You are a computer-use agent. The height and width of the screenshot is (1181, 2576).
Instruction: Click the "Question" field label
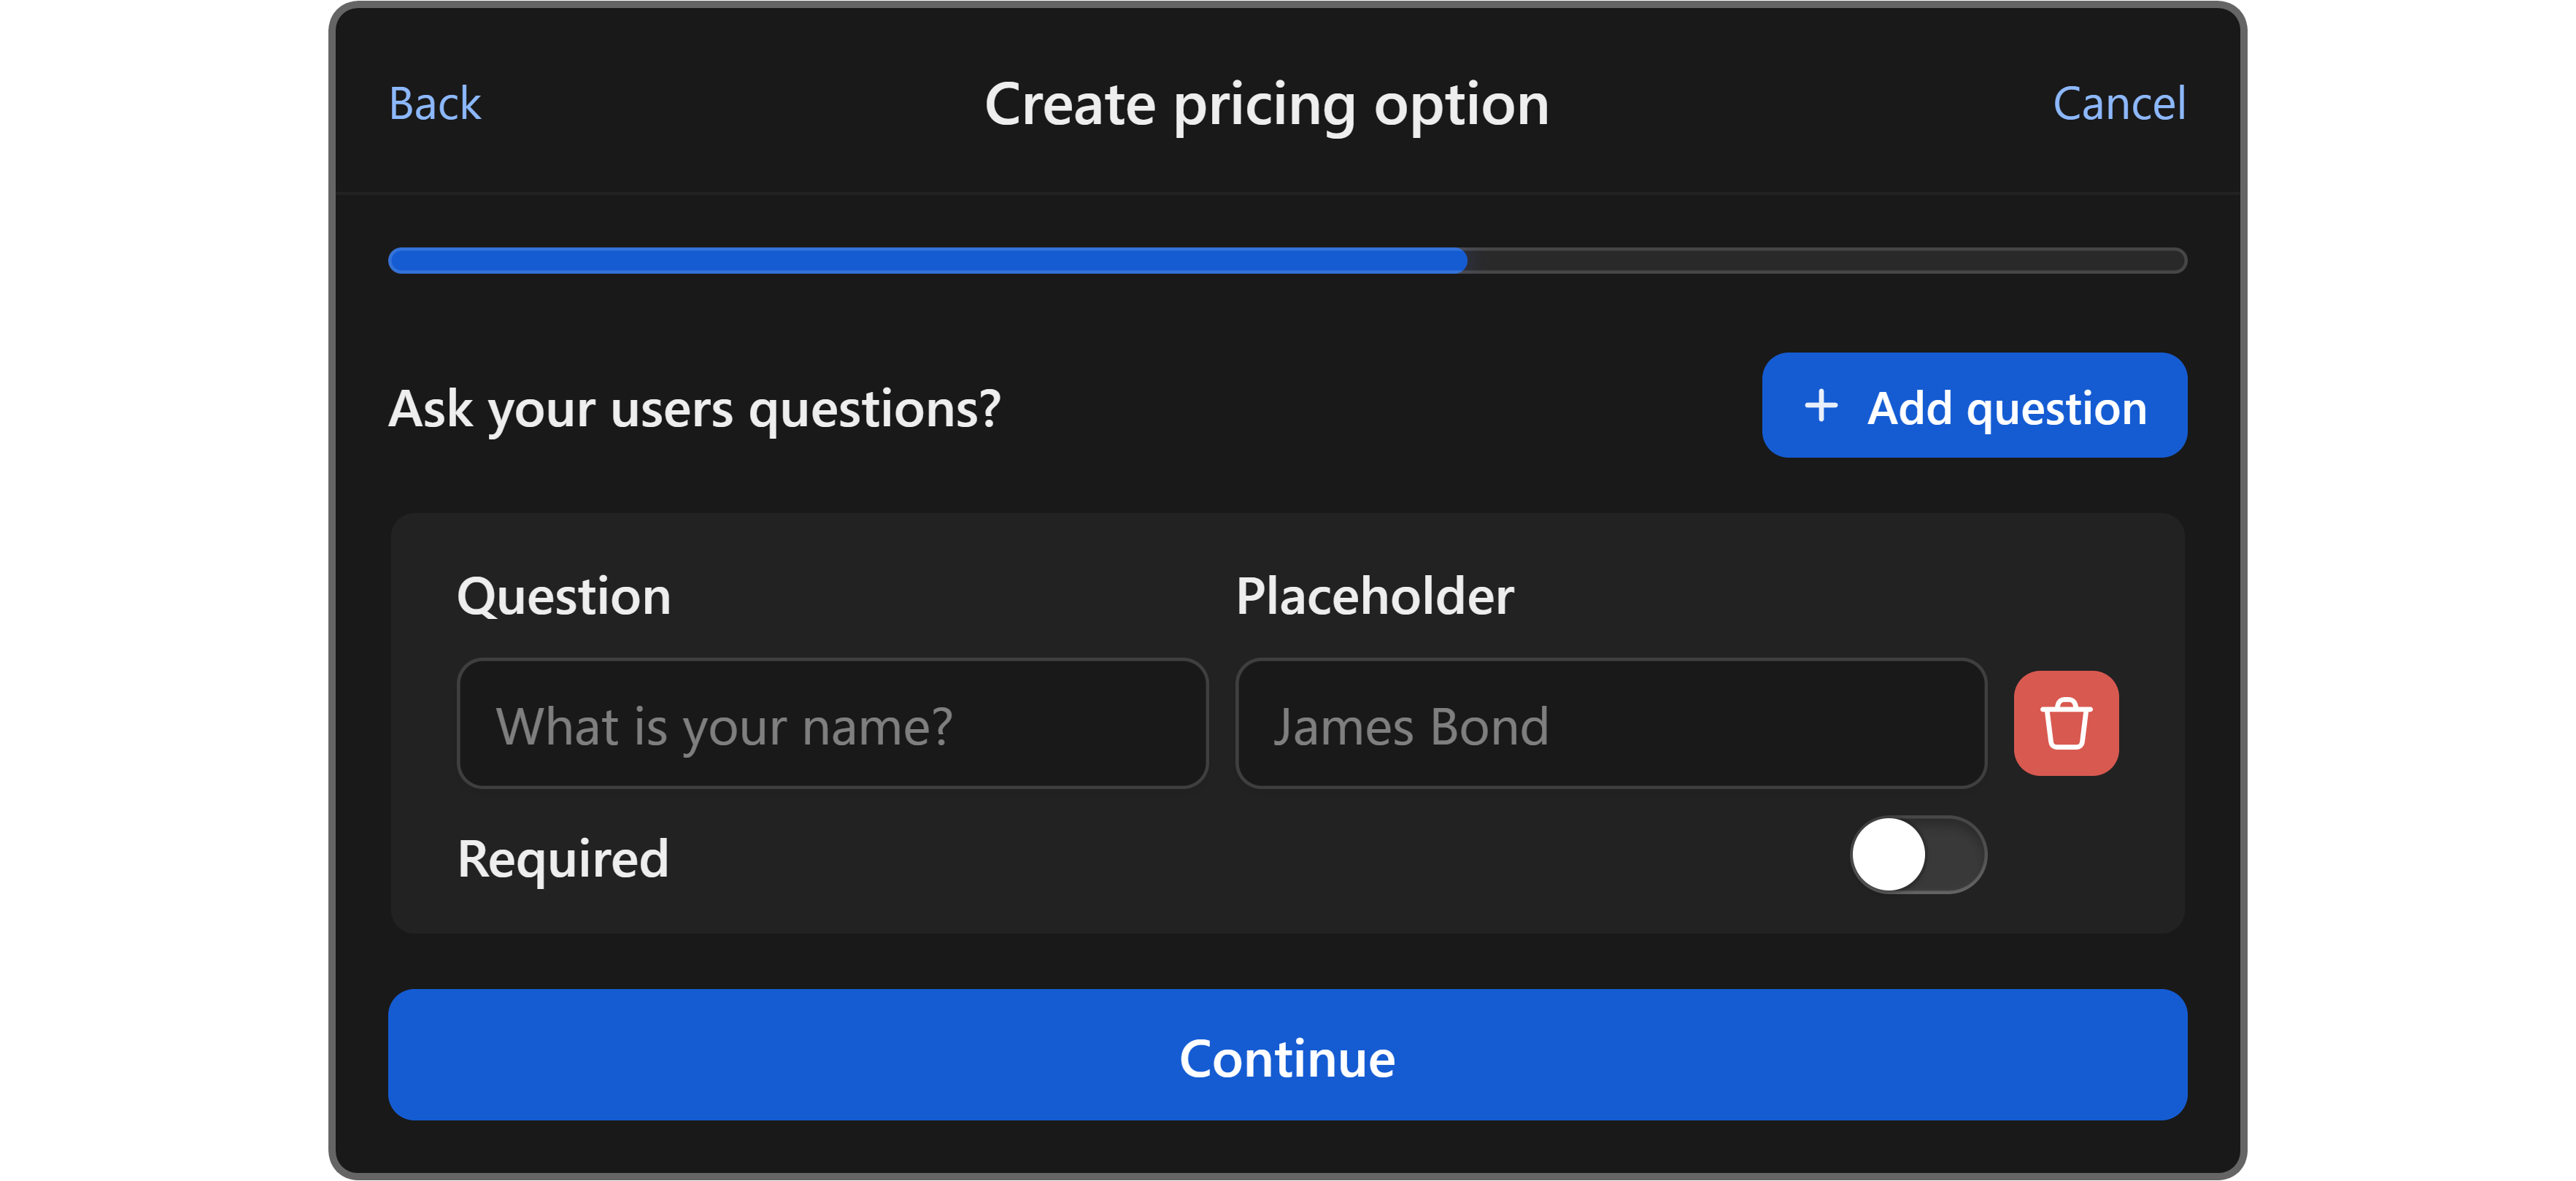click(x=563, y=597)
